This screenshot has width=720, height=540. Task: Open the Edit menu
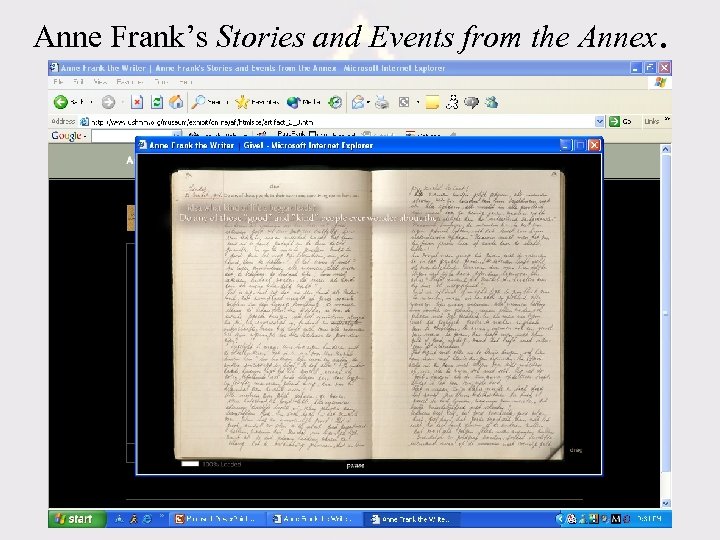[x=79, y=82]
